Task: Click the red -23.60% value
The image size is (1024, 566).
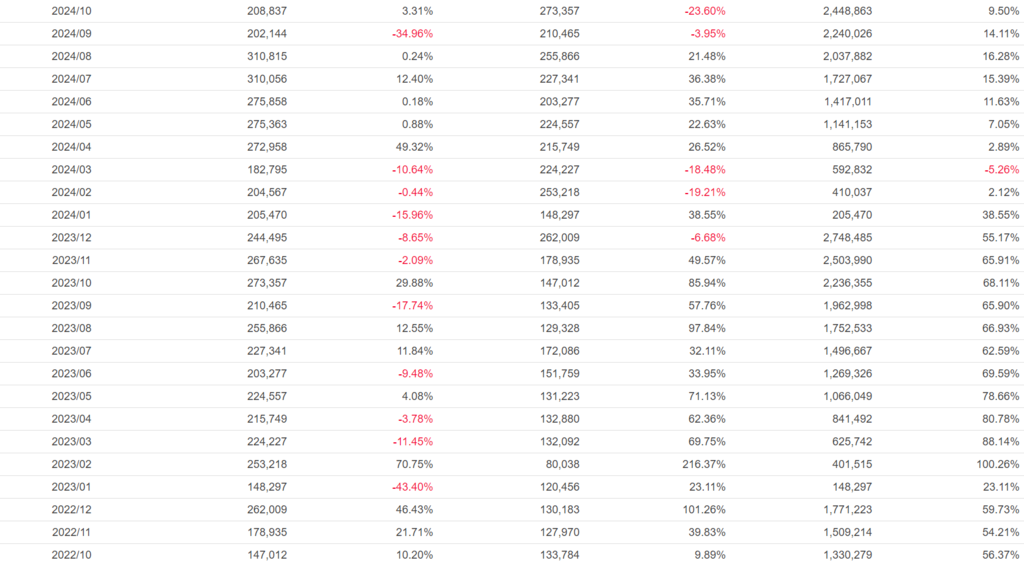Action: 705,11
